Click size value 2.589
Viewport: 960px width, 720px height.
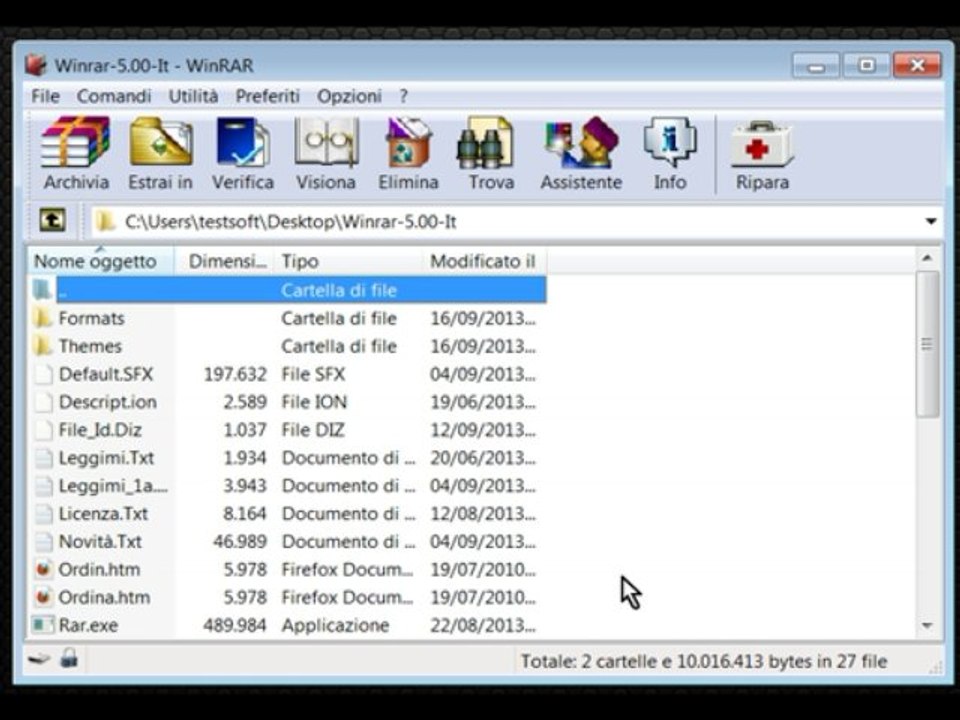(244, 402)
